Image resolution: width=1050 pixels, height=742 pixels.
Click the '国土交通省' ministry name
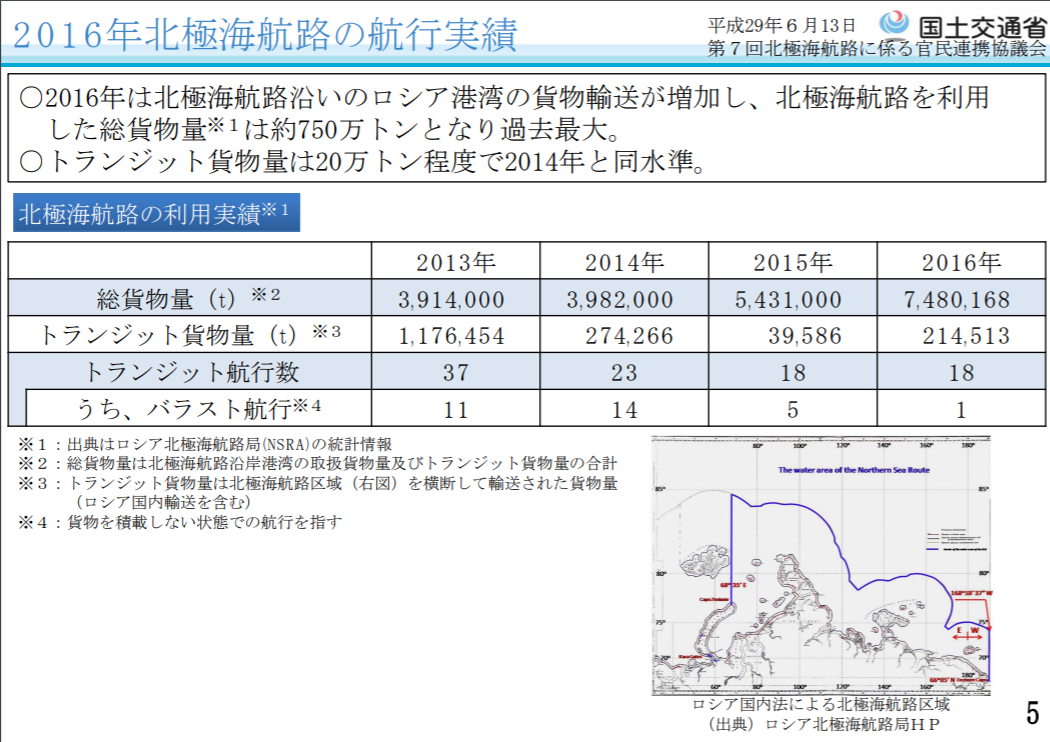tap(982, 26)
